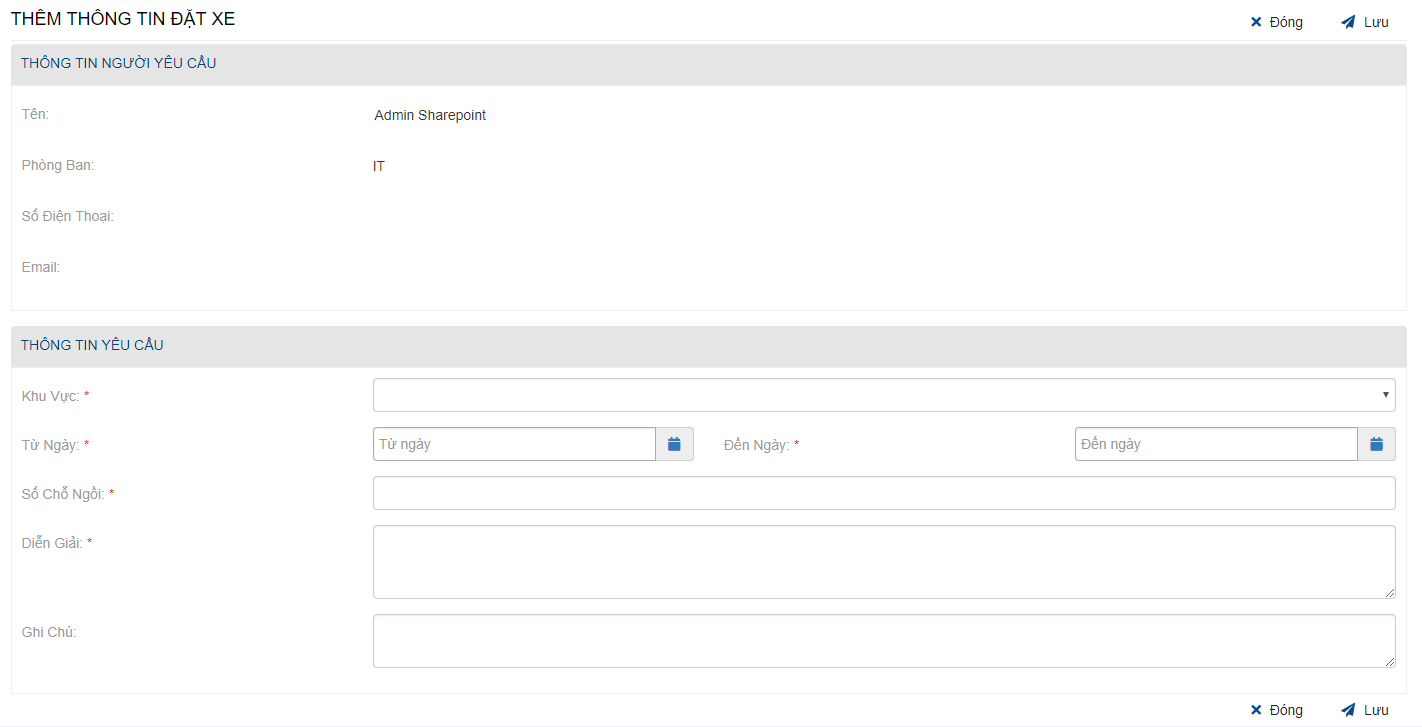Click the IT department value
This screenshot has height=727, width=1422.
coord(379,167)
